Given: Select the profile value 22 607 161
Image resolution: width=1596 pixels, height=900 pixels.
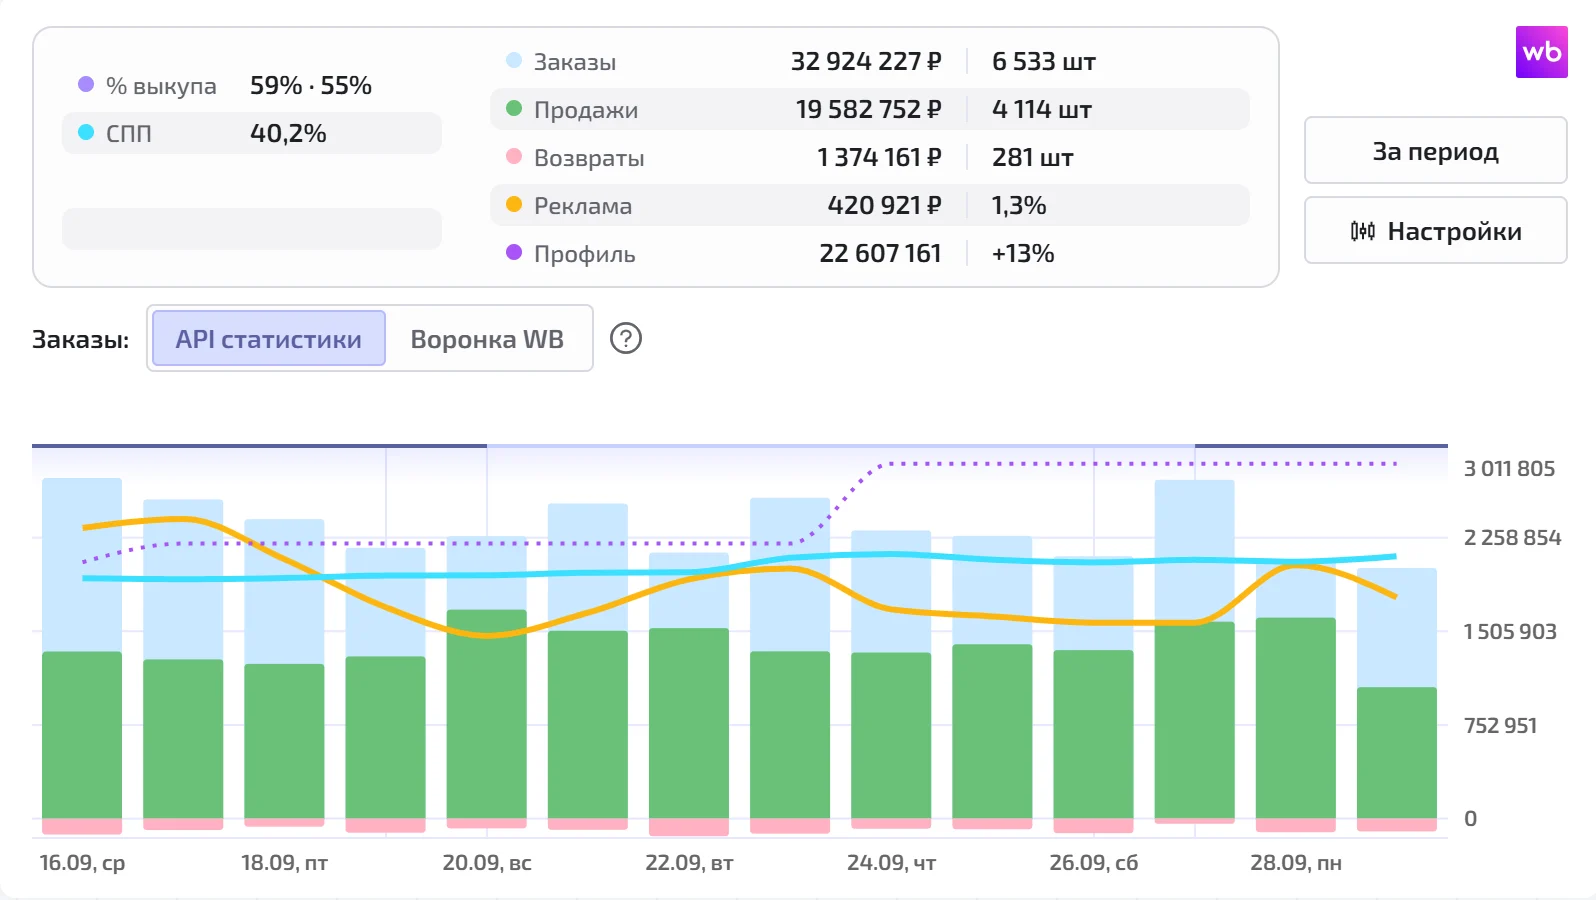Looking at the screenshot, I should 880,253.
